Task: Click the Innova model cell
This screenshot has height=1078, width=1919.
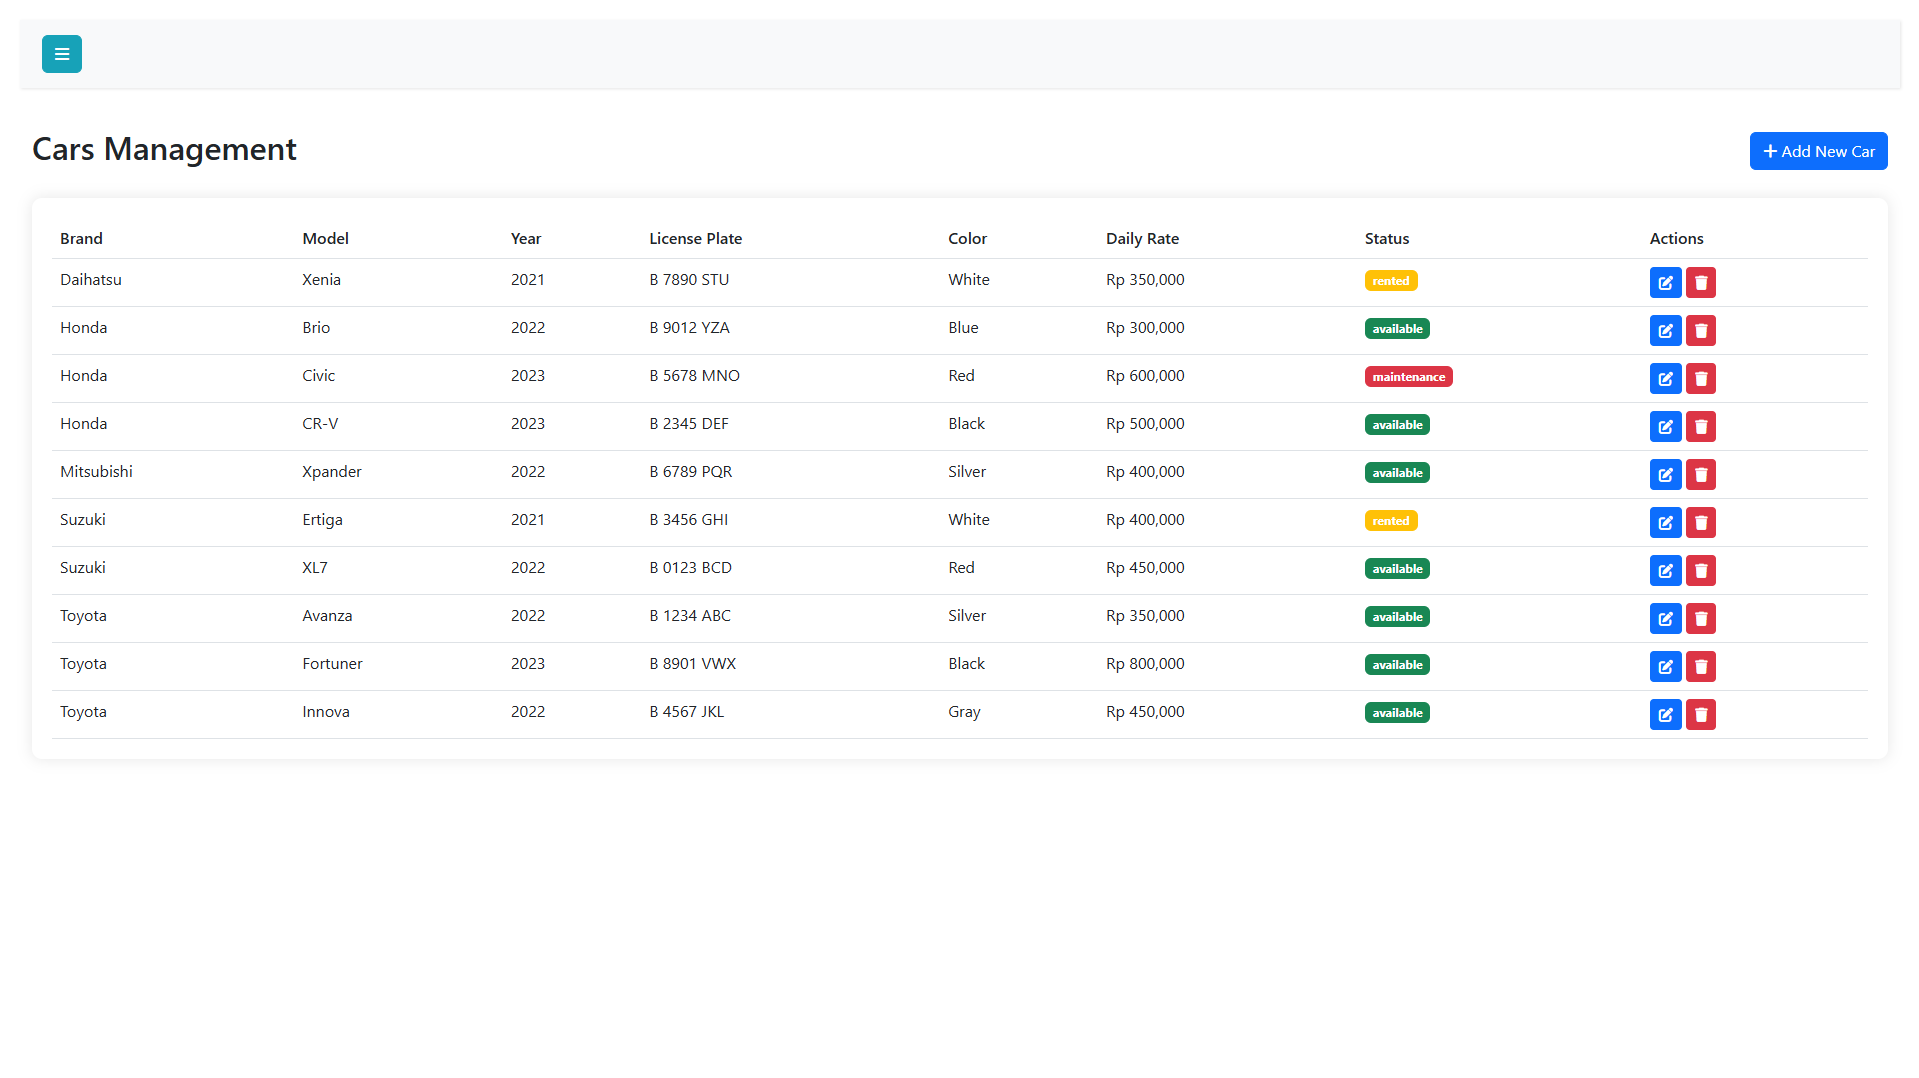Action: coord(326,712)
